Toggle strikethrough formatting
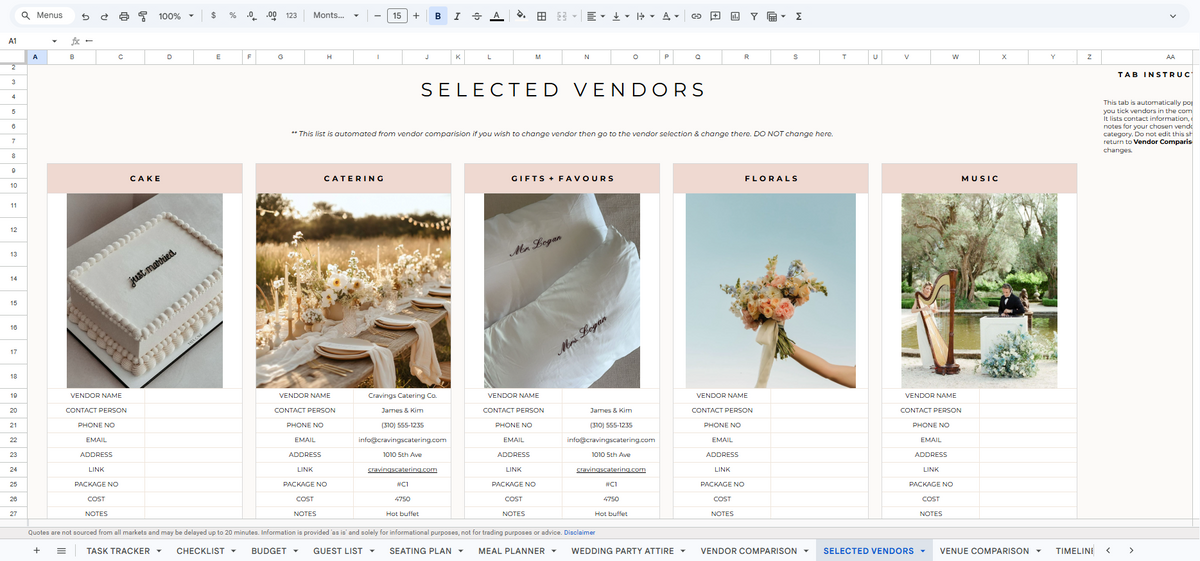This screenshot has width=1200, height=561. pos(476,16)
